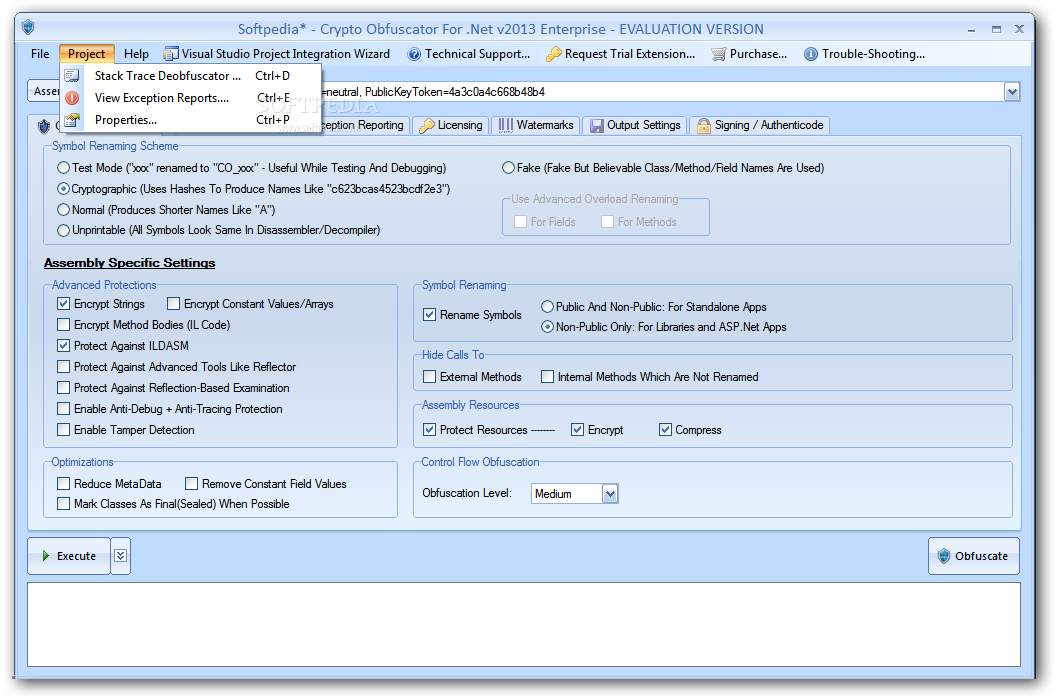Click the Output Settings floppy disk icon
Viewport: 1056px width, 699px height.
[597, 125]
